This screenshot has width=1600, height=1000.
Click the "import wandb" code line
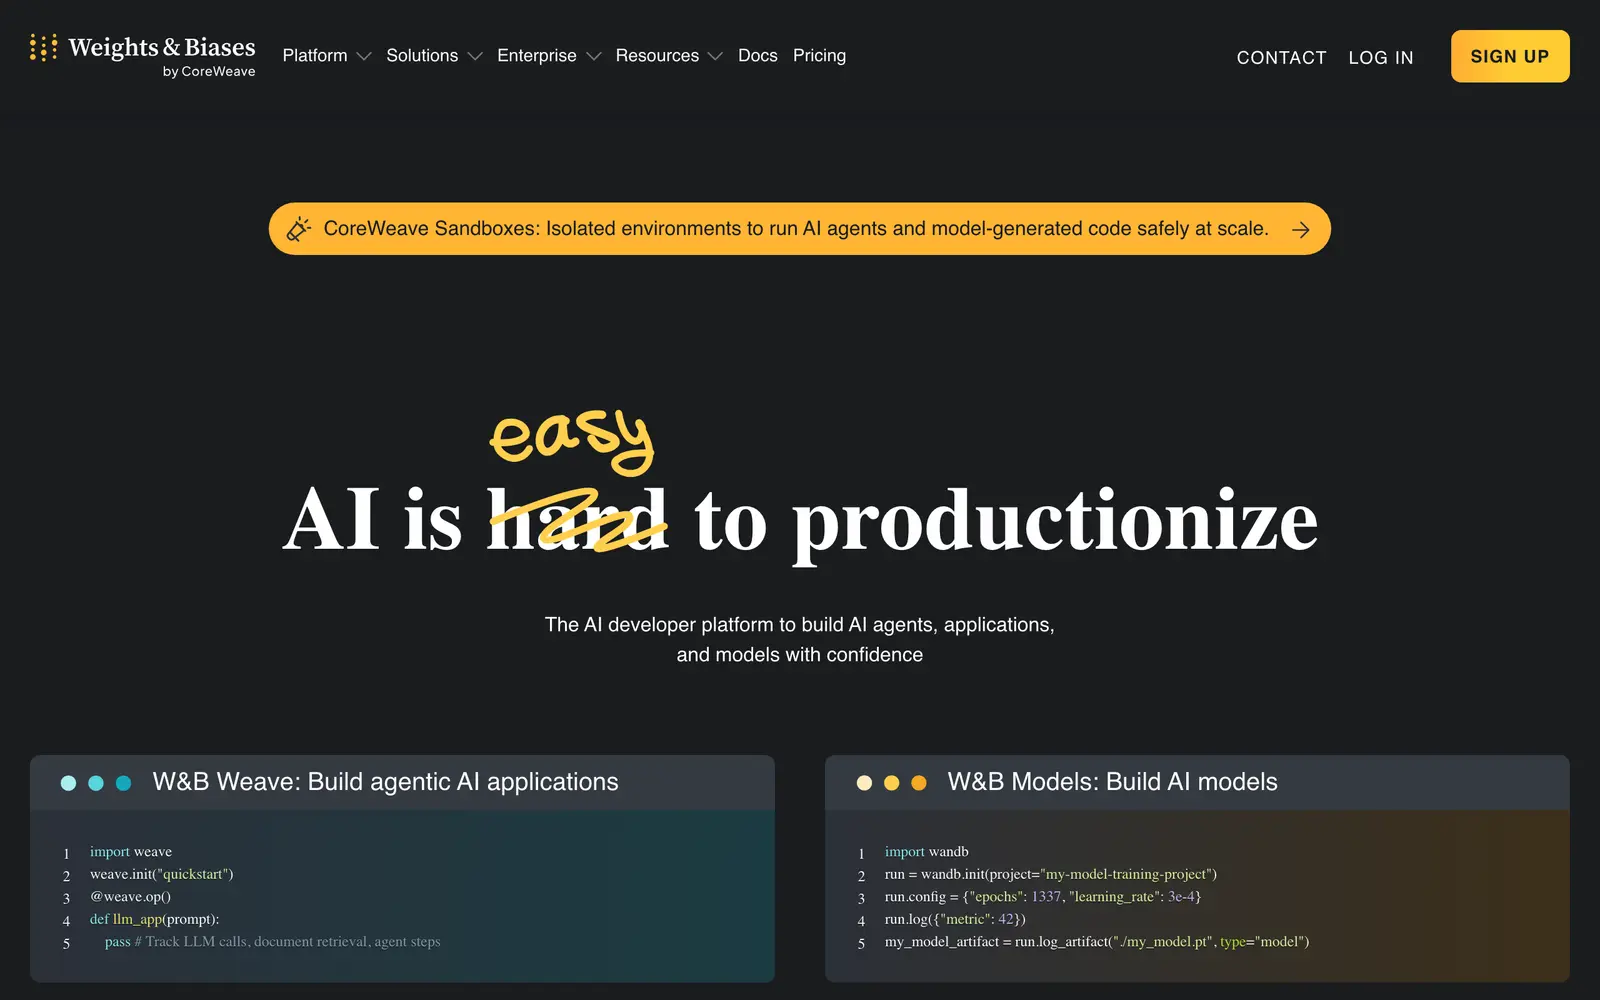click(x=927, y=852)
